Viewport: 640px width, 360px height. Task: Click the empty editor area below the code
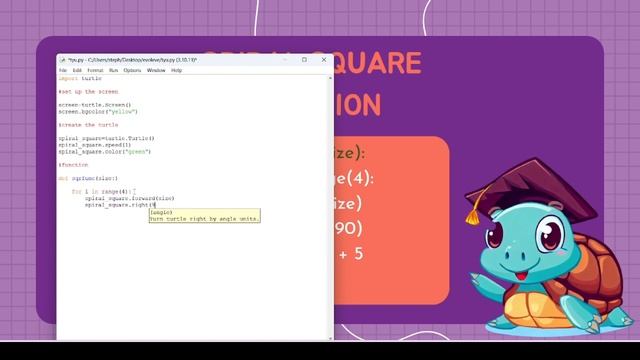(192, 282)
